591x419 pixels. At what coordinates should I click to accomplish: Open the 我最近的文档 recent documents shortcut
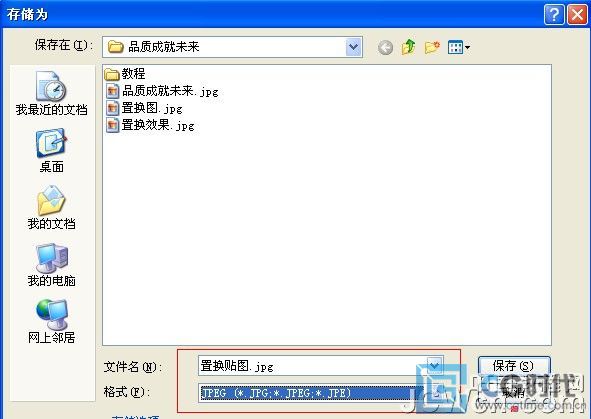(x=52, y=93)
